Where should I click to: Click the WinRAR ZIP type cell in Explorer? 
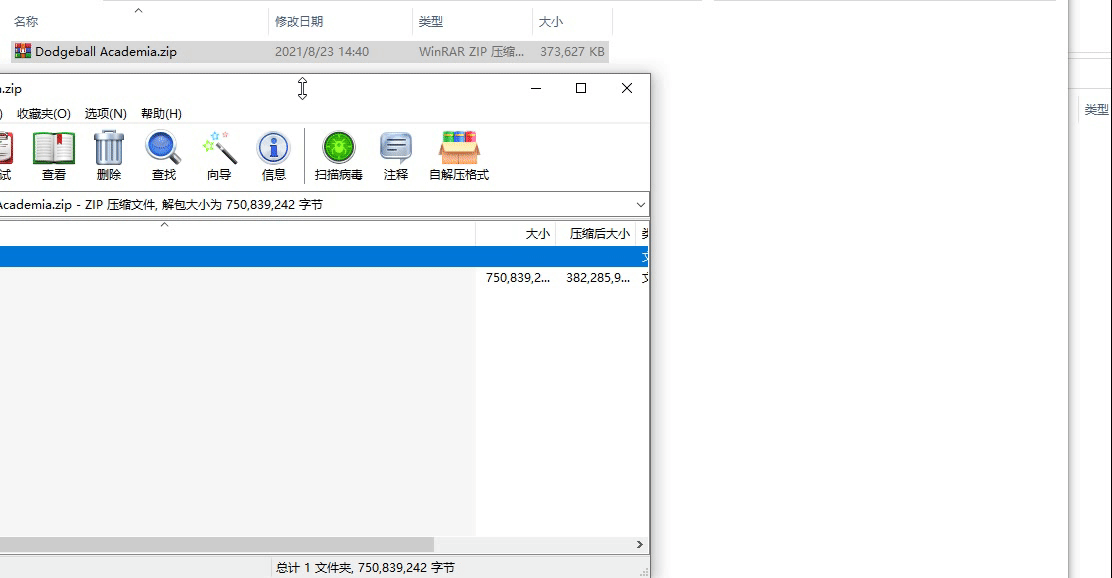[472, 52]
